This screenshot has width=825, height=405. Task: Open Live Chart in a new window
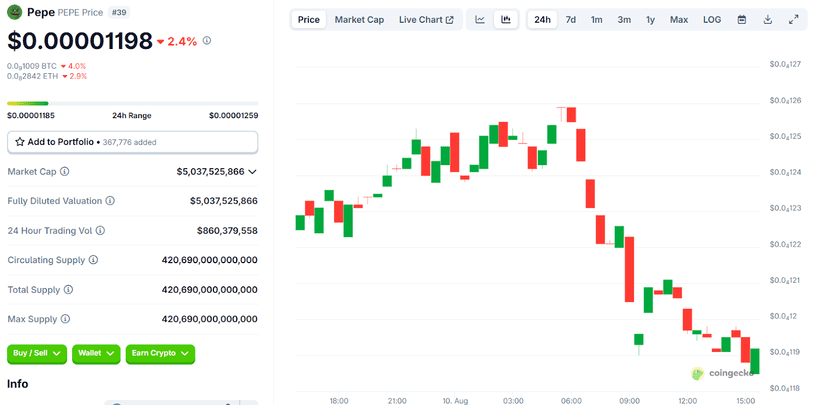coord(426,19)
